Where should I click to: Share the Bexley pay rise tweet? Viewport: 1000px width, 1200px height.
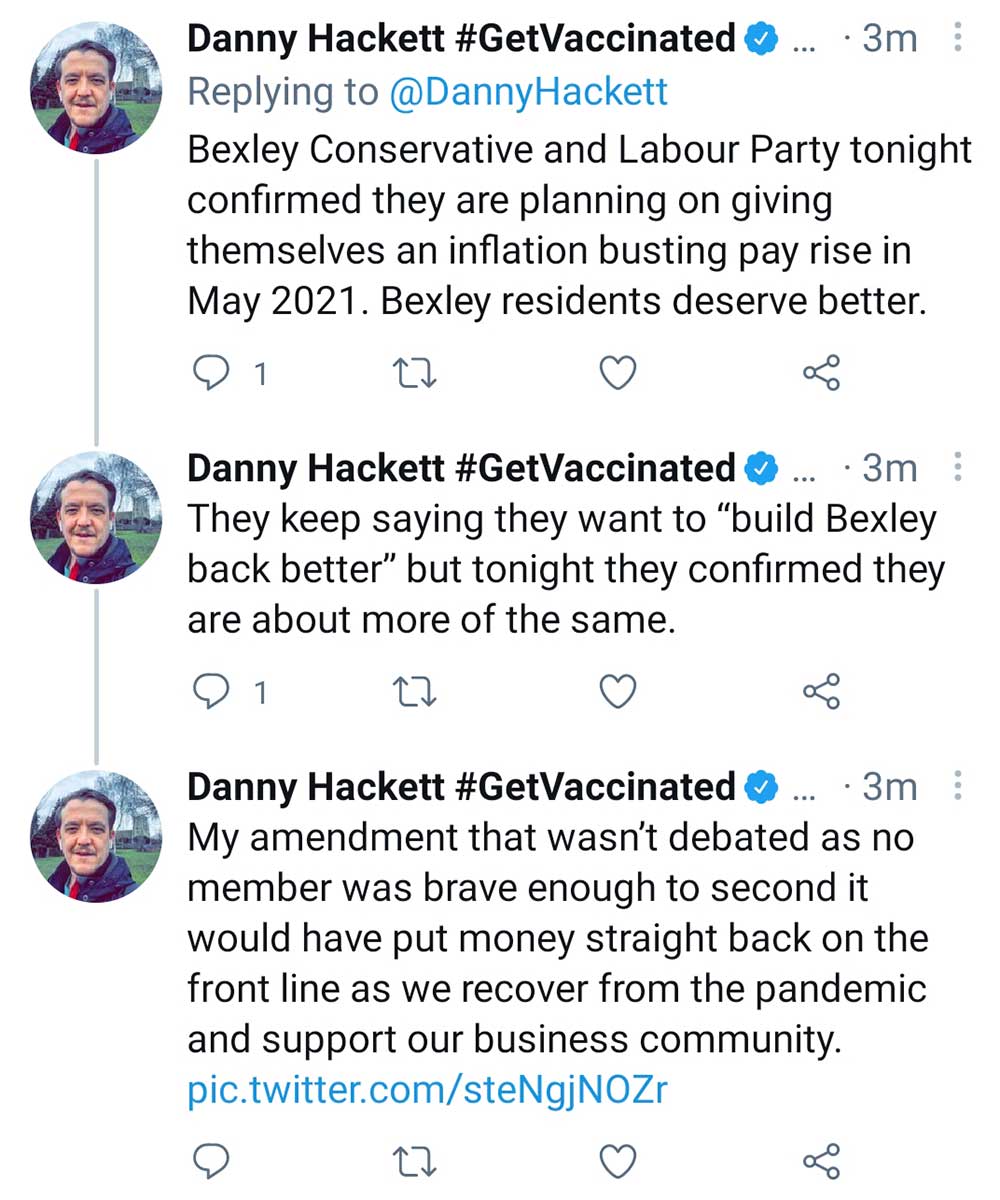click(822, 373)
